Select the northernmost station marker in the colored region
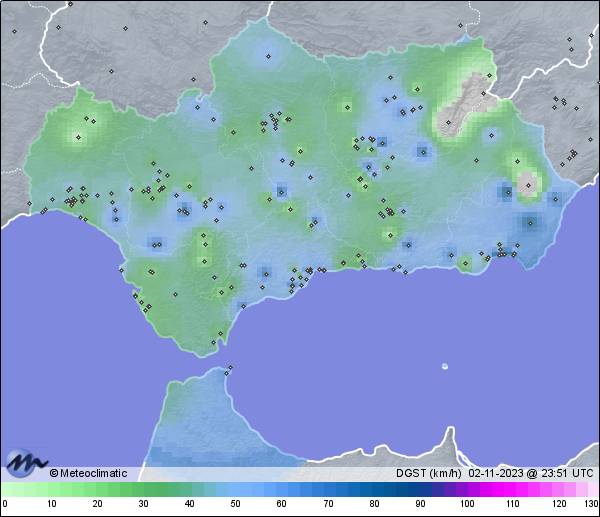Screen dimensions: 600x517 click(268, 56)
